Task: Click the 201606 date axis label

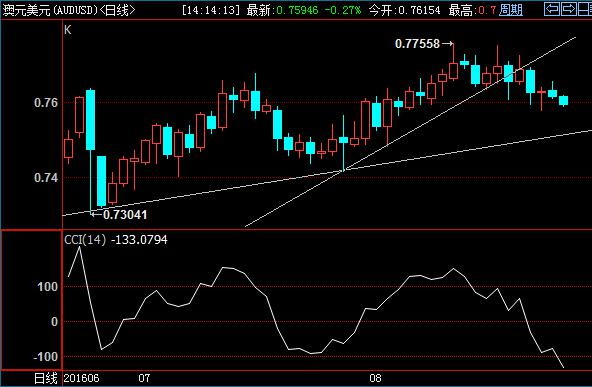Action: pyautogui.click(x=82, y=378)
